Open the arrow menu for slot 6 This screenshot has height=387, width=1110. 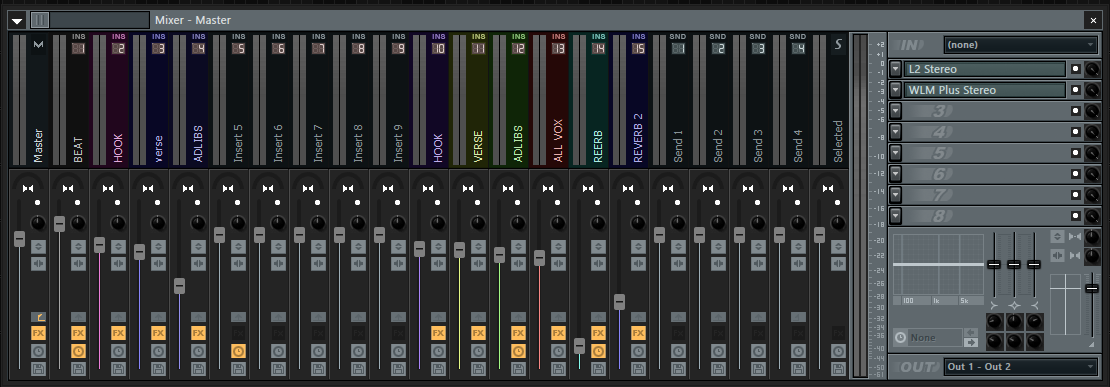(x=896, y=173)
